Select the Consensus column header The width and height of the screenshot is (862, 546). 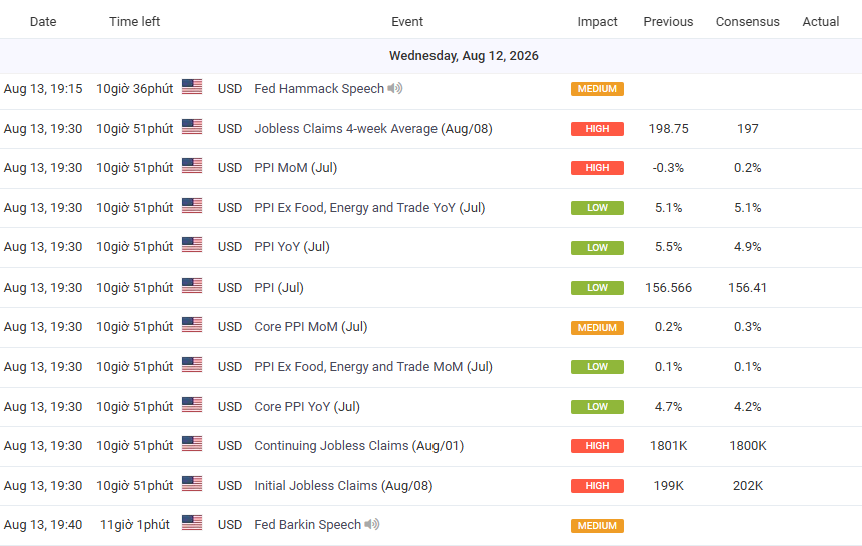point(747,21)
